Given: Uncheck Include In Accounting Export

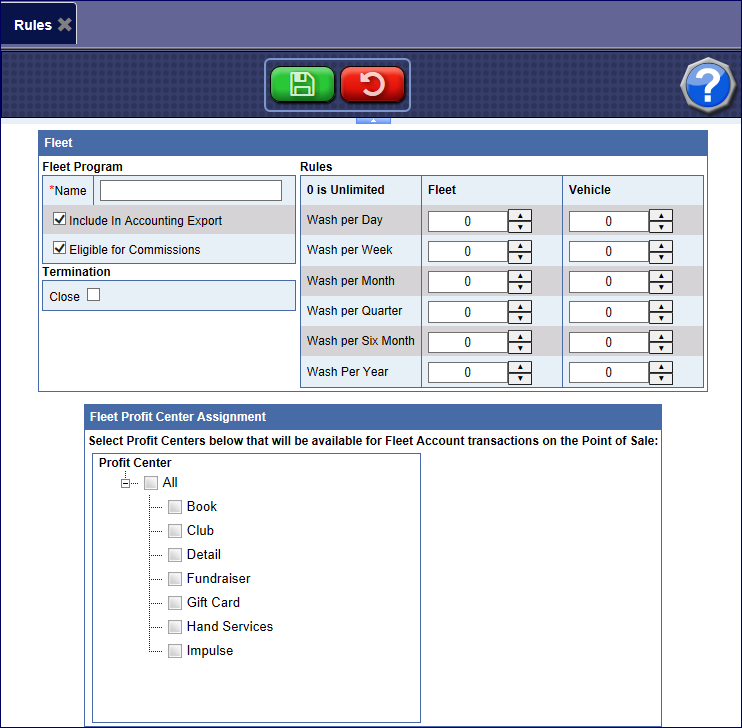Looking at the screenshot, I should [60, 220].
